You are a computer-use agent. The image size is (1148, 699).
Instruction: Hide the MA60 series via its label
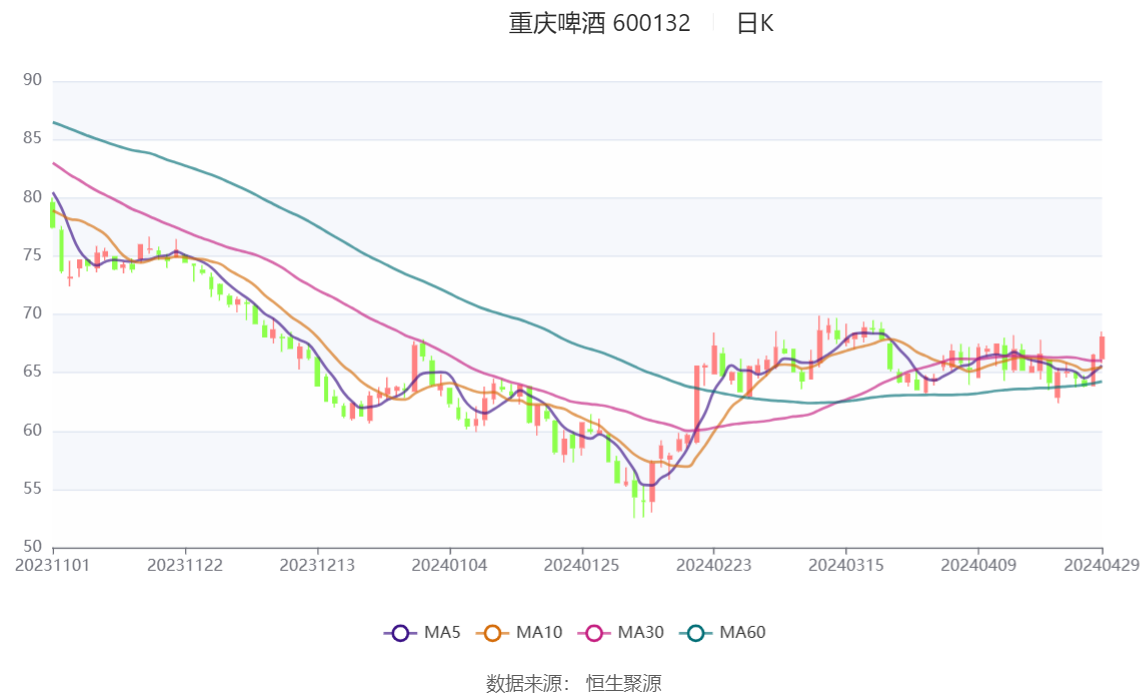pos(742,632)
